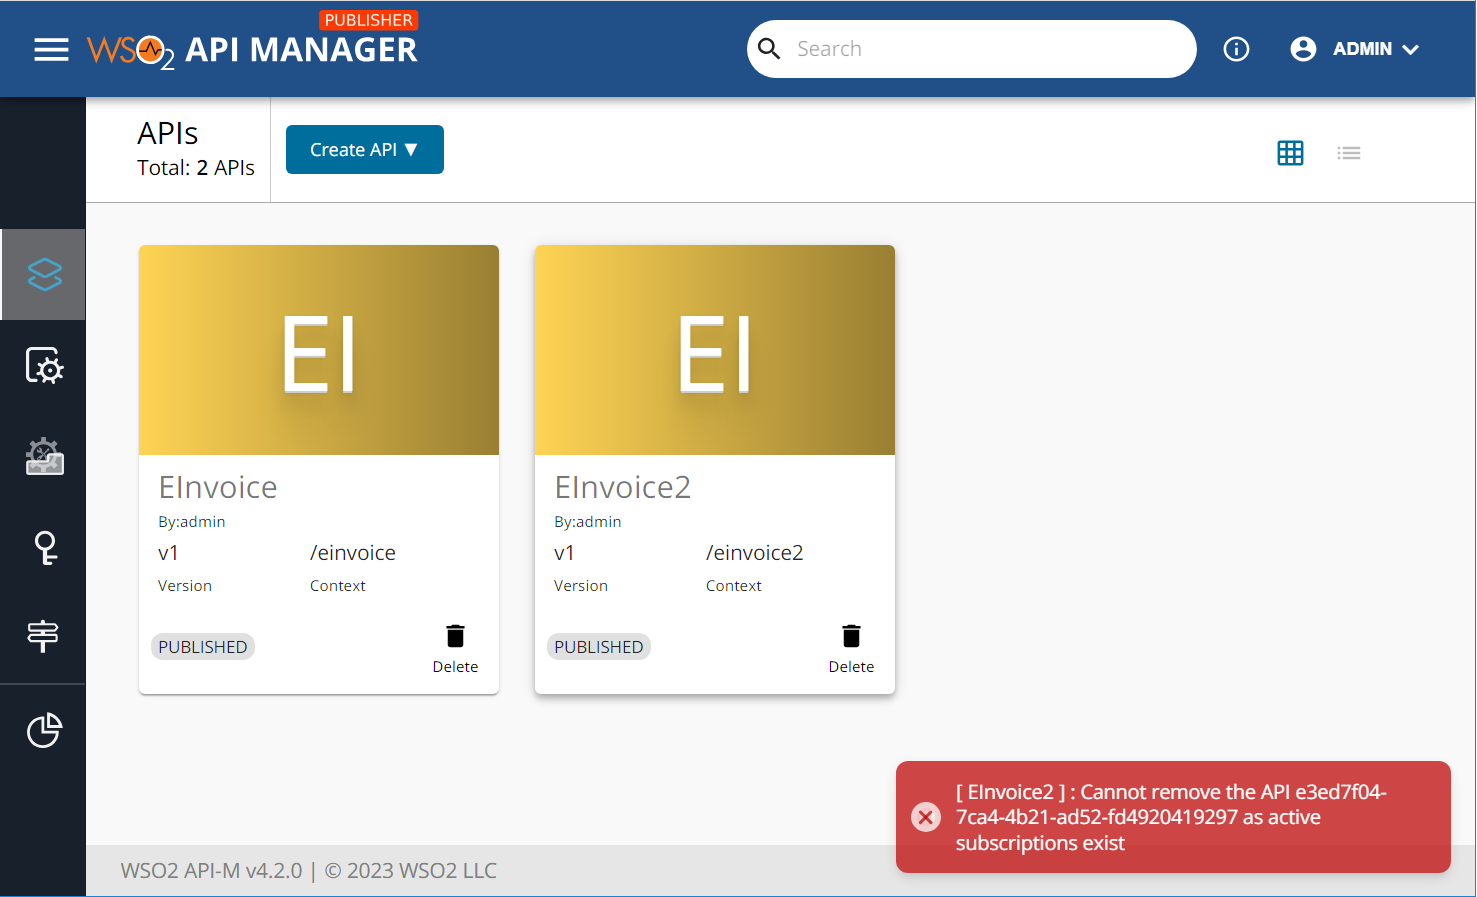Viewport: 1477px width, 897px height.
Task: Open EInvoice API thumbnail
Action: click(x=319, y=350)
